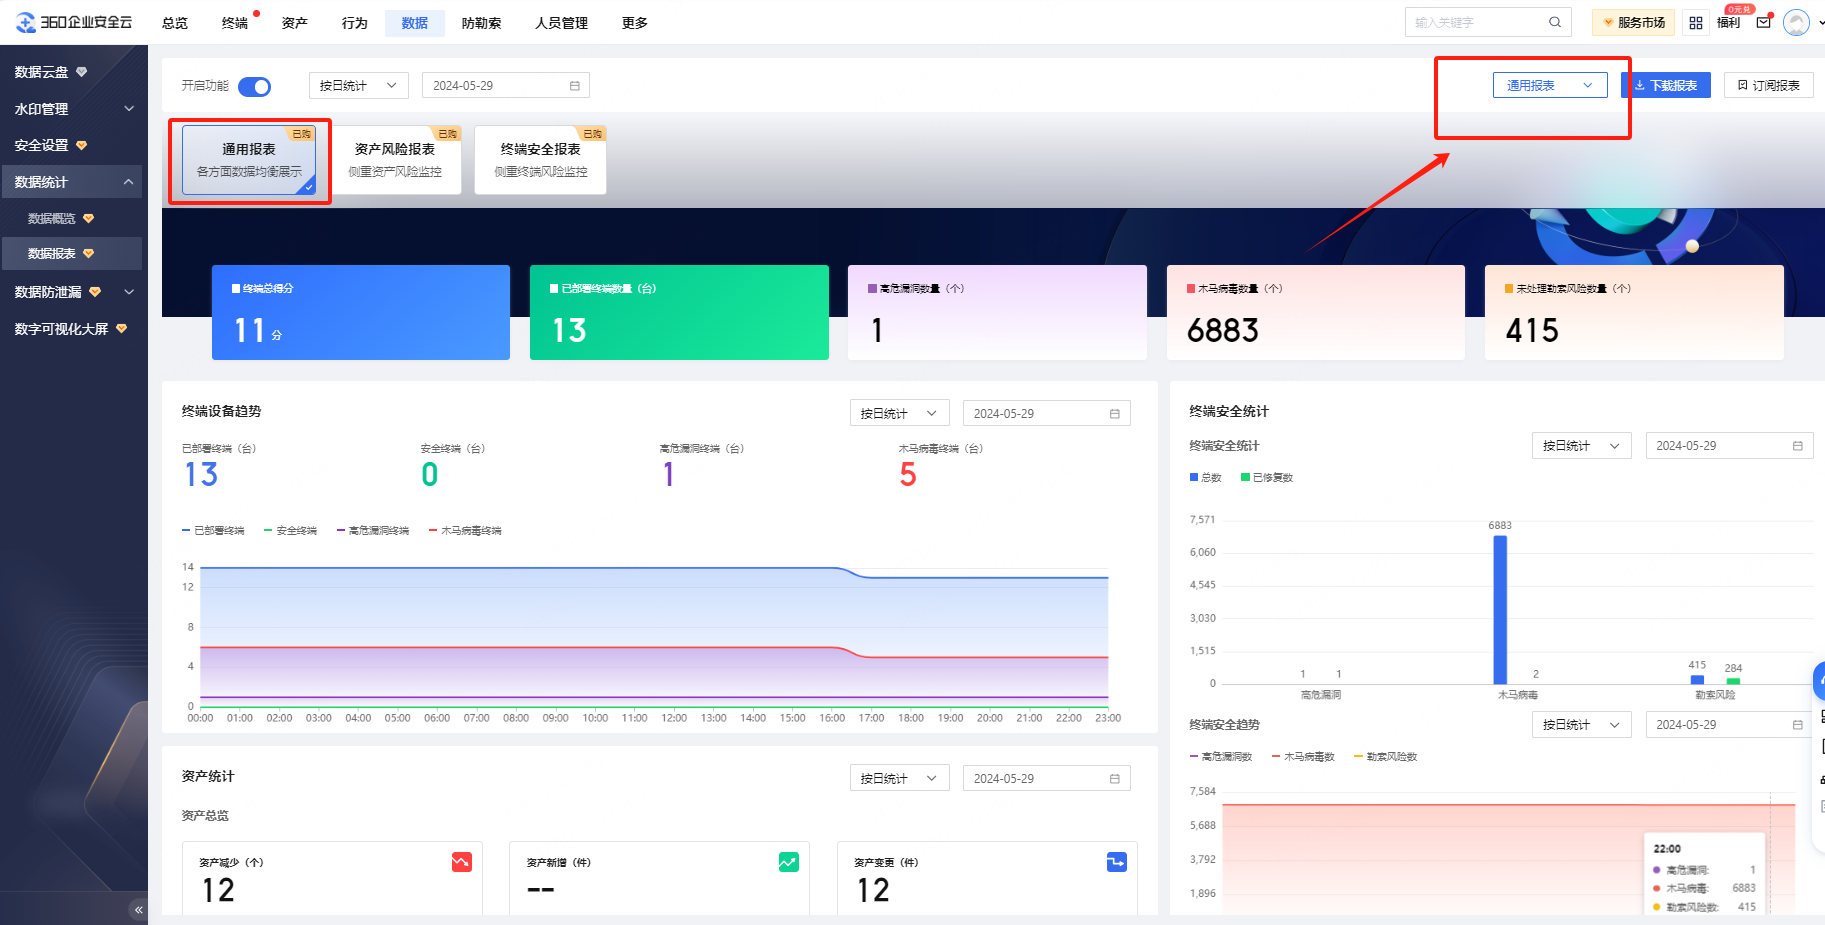Toggle 已部署终端 legend series
The image size is (1825, 925).
tap(213, 531)
